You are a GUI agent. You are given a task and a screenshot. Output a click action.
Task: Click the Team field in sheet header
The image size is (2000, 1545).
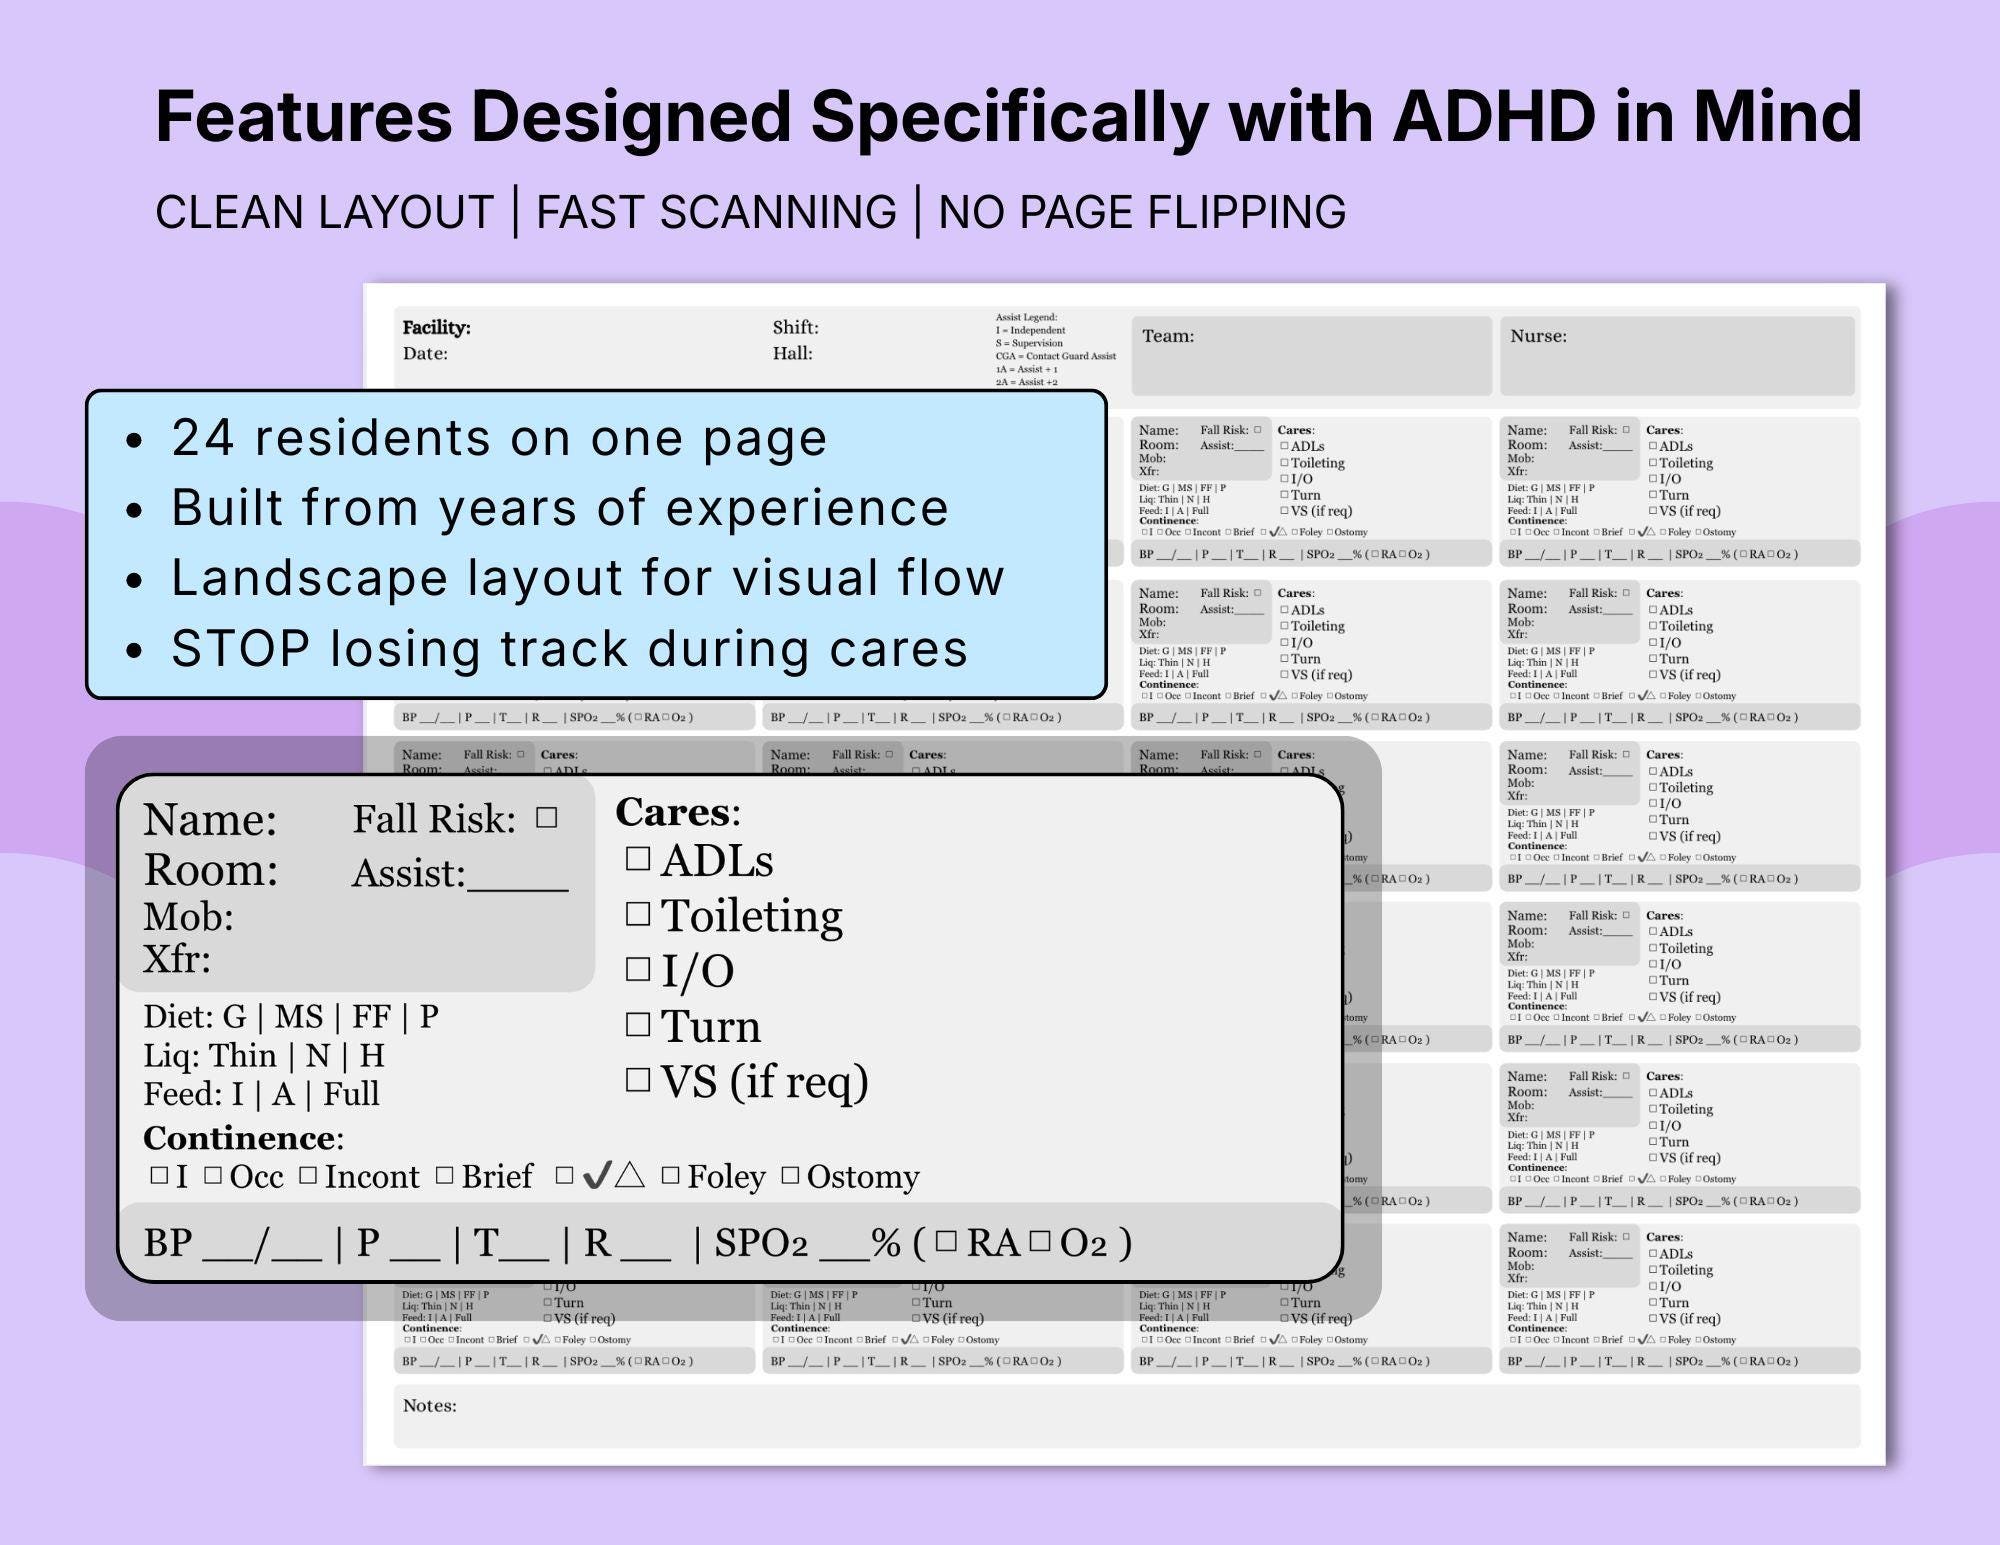(1311, 356)
